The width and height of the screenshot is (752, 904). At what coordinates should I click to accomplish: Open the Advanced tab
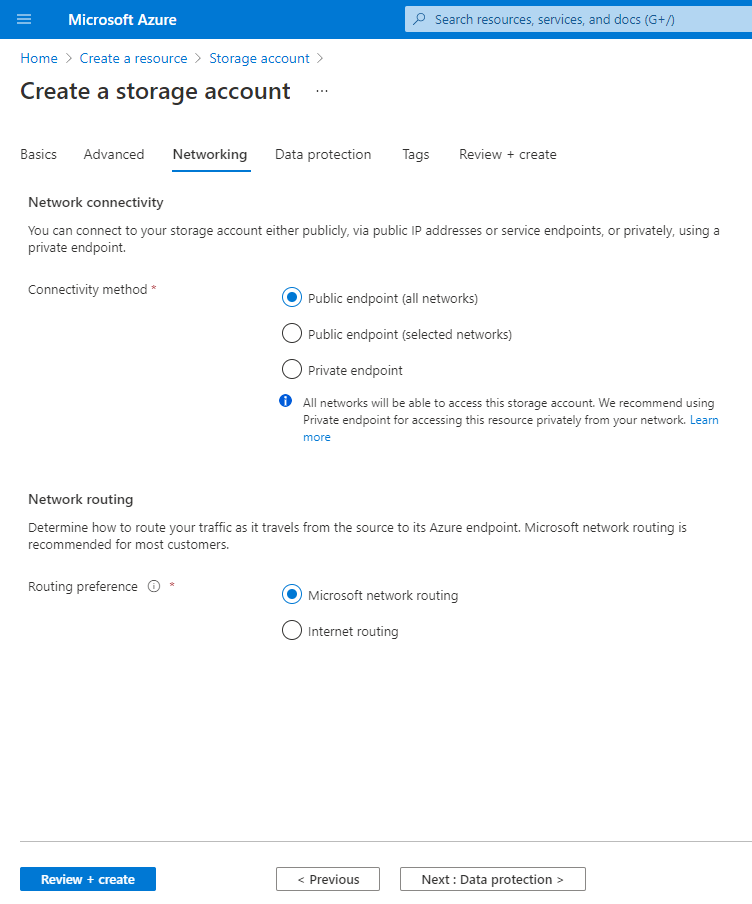114,155
